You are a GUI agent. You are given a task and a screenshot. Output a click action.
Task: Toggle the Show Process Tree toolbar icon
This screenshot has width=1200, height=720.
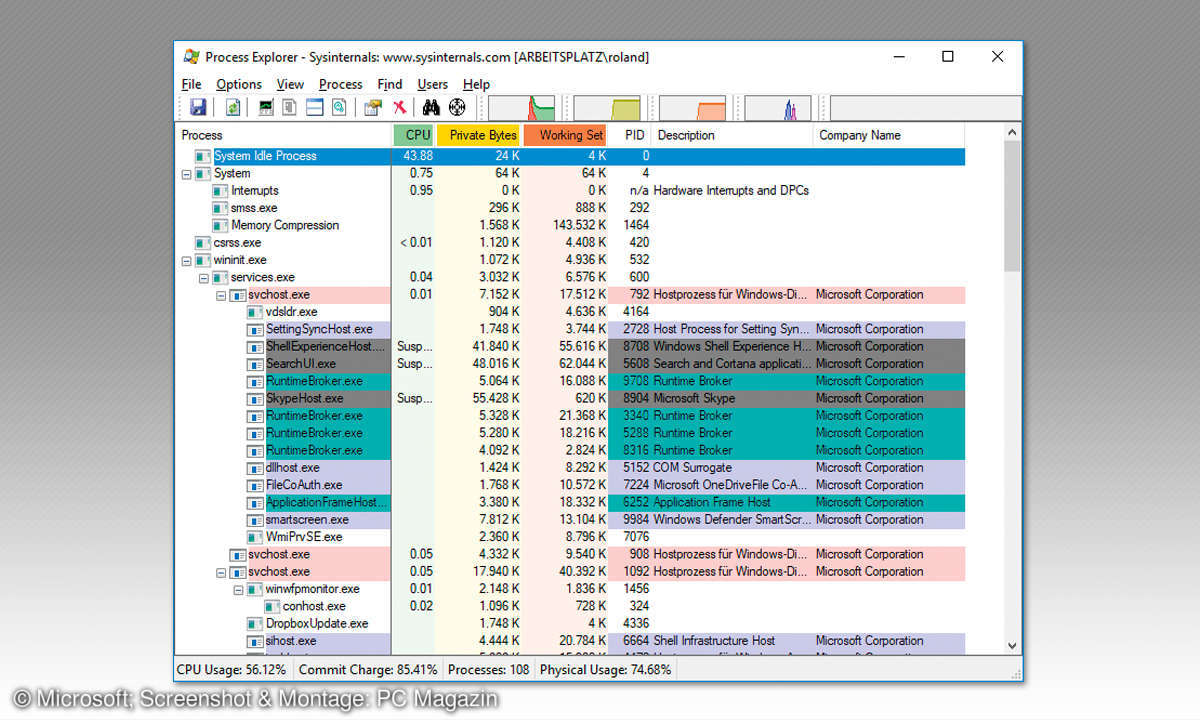click(290, 108)
